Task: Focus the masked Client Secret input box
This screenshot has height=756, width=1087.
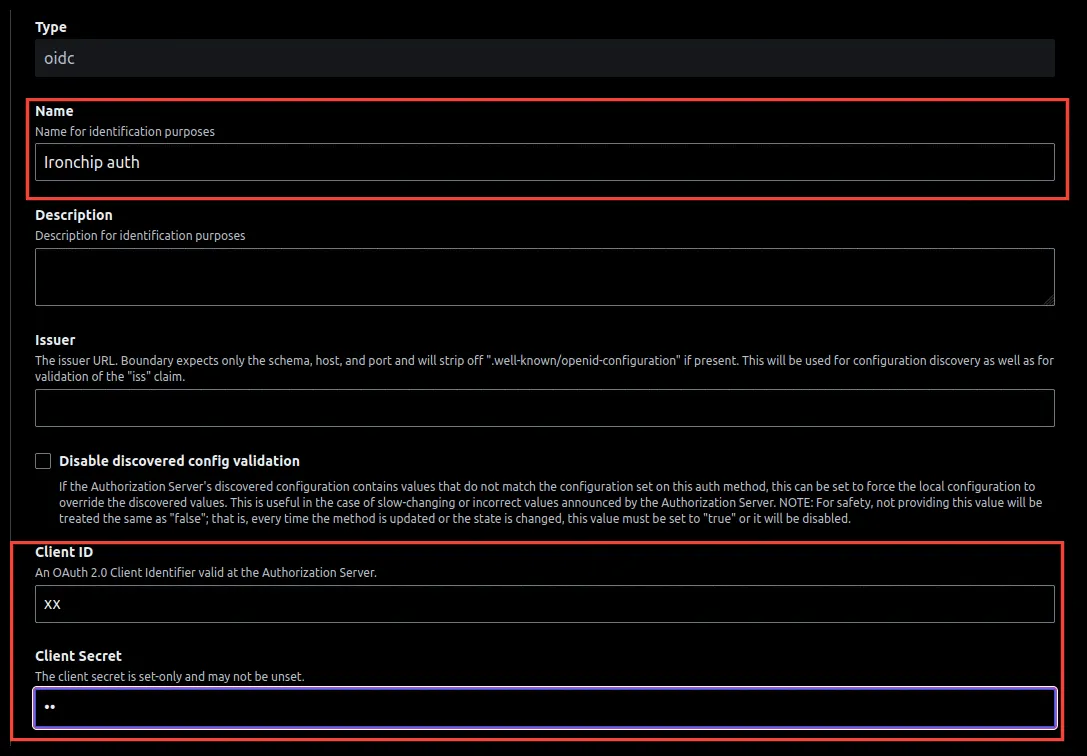Action: (545, 707)
